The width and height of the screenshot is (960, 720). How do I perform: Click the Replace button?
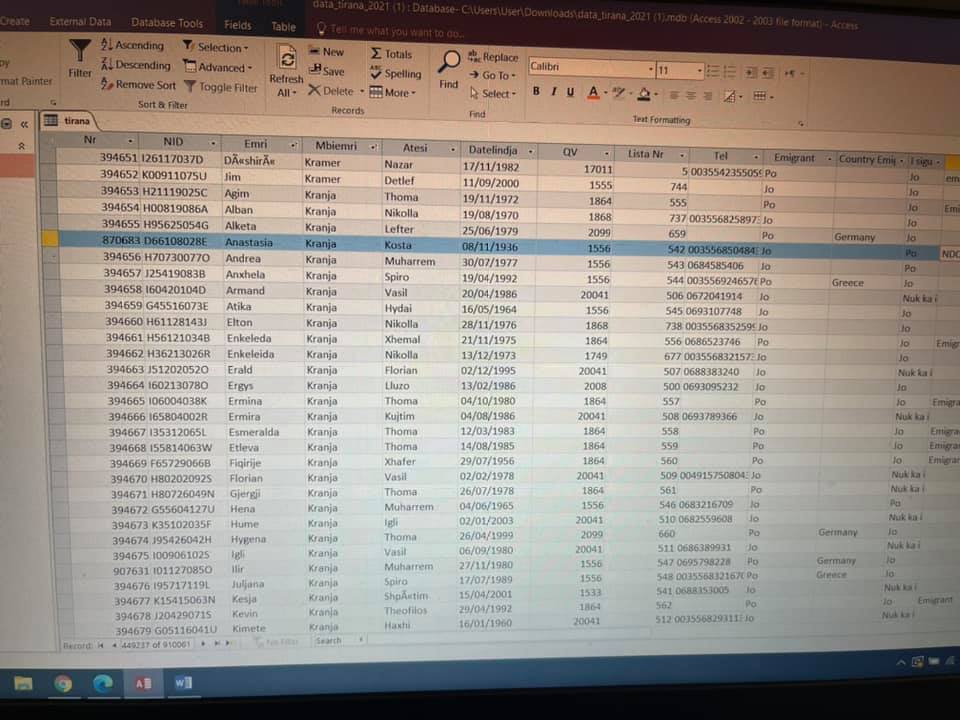[x=493, y=58]
